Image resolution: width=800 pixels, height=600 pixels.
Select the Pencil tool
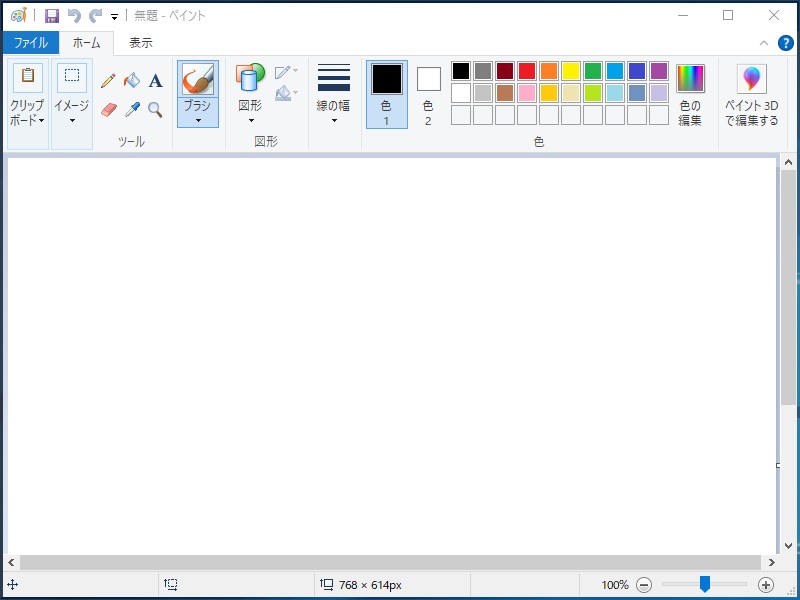107,80
